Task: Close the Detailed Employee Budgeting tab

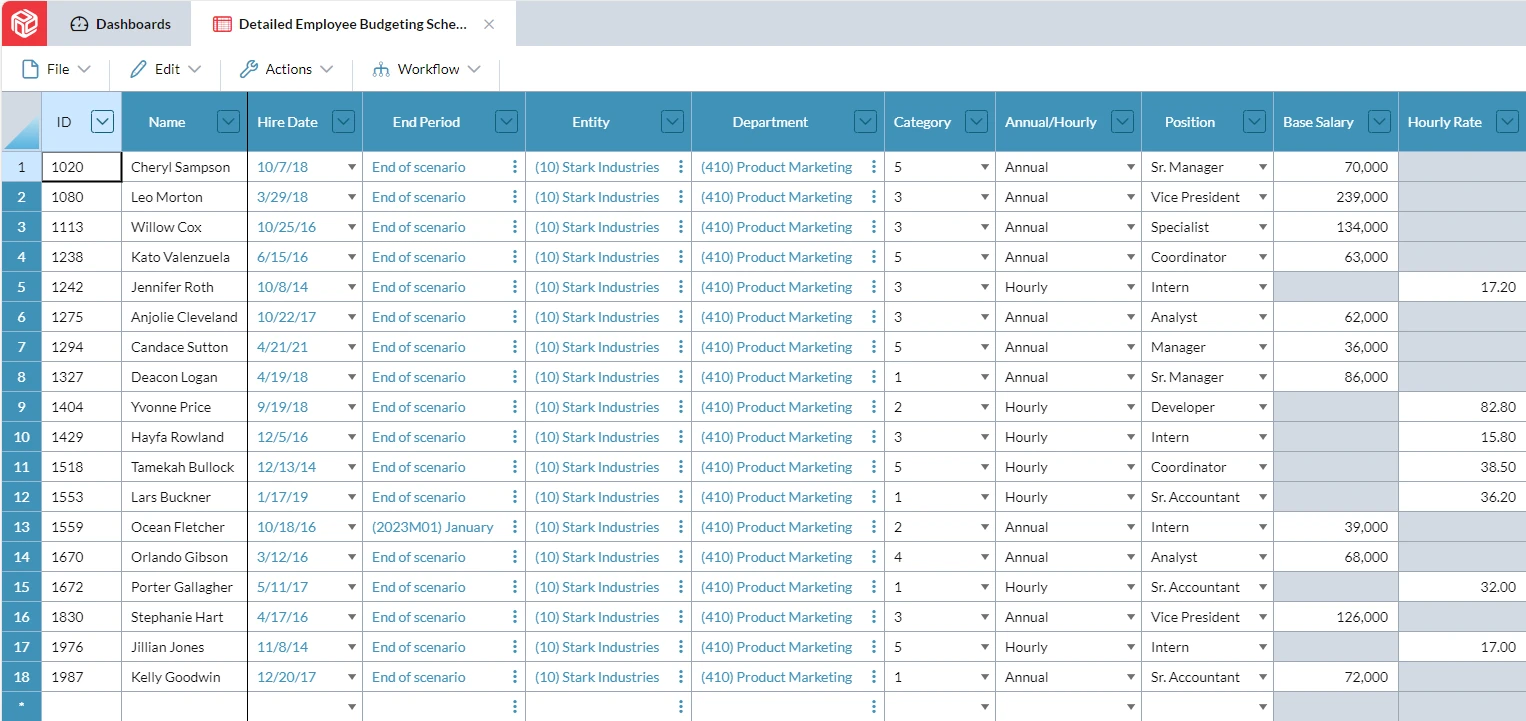Action: (489, 24)
